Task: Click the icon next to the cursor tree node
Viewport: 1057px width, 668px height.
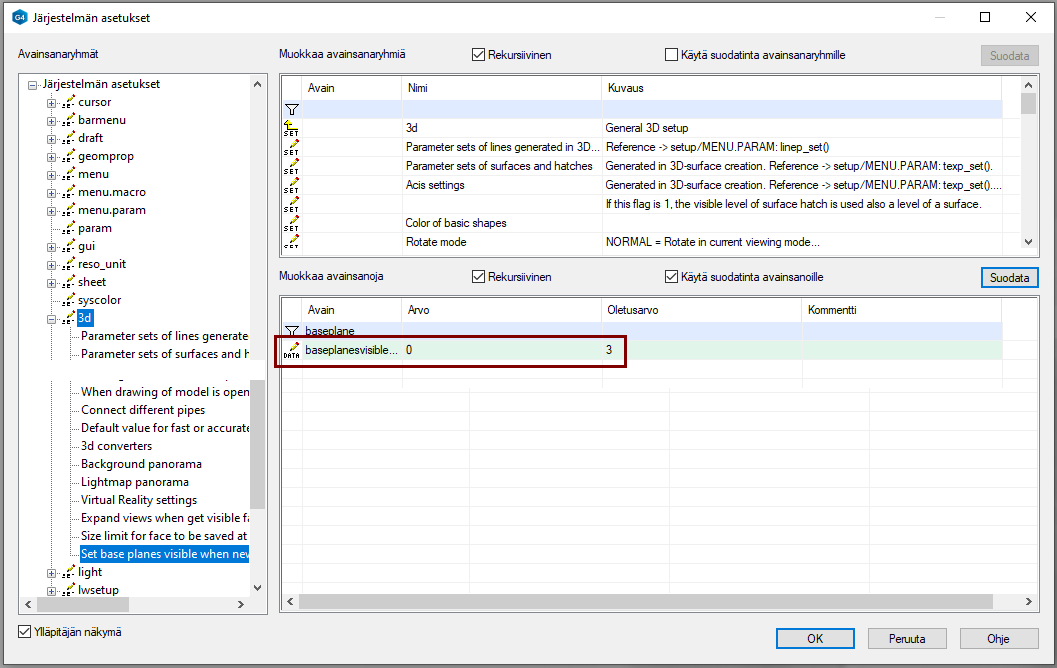Action: click(x=68, y=102)
